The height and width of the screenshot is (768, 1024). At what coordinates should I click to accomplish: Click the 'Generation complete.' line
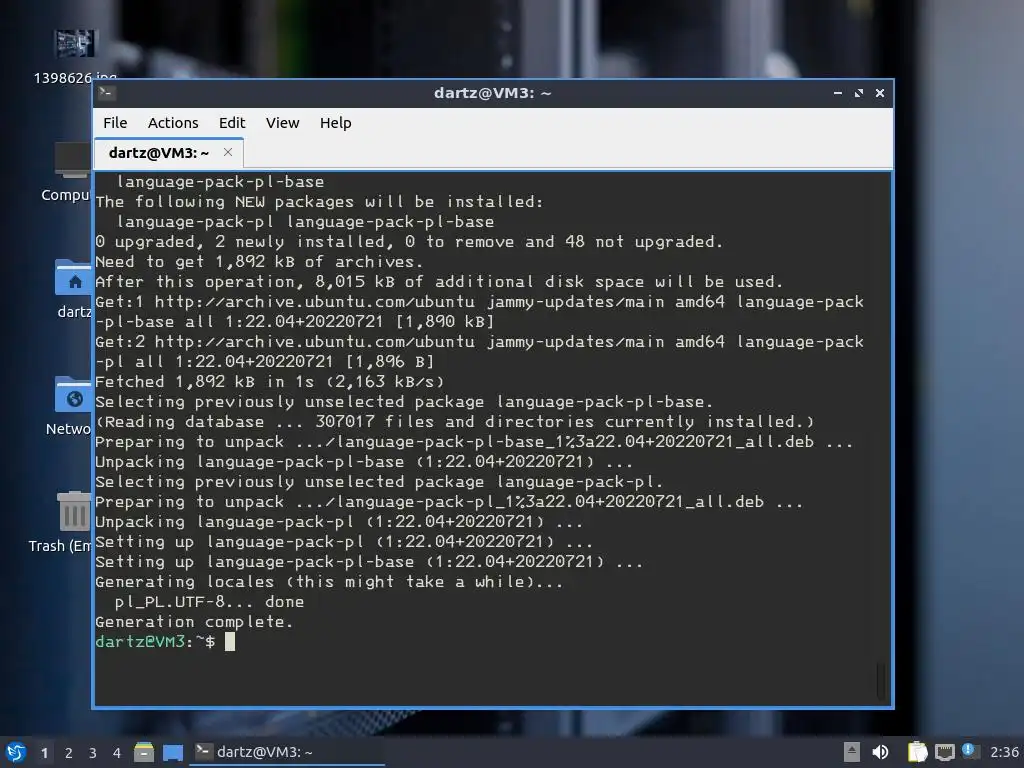pyautogui.click(x=194, y=622)
